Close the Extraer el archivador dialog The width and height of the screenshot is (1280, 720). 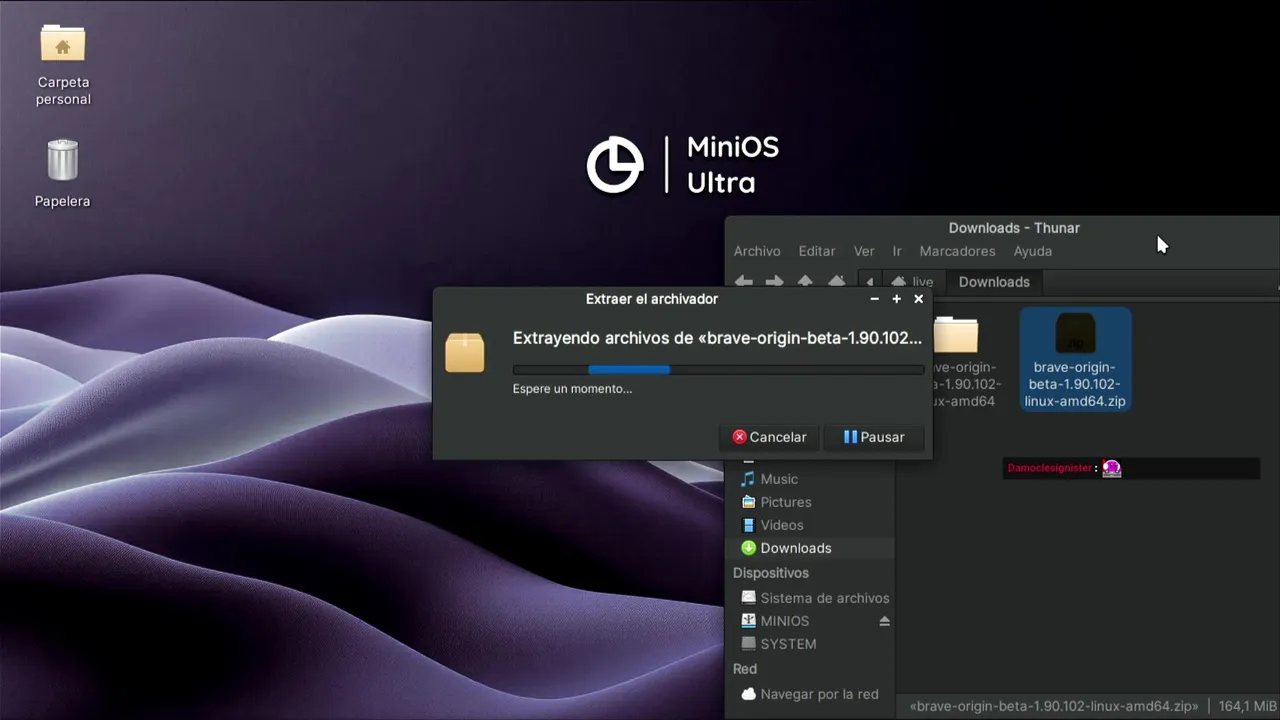click(x=918, y=299)
